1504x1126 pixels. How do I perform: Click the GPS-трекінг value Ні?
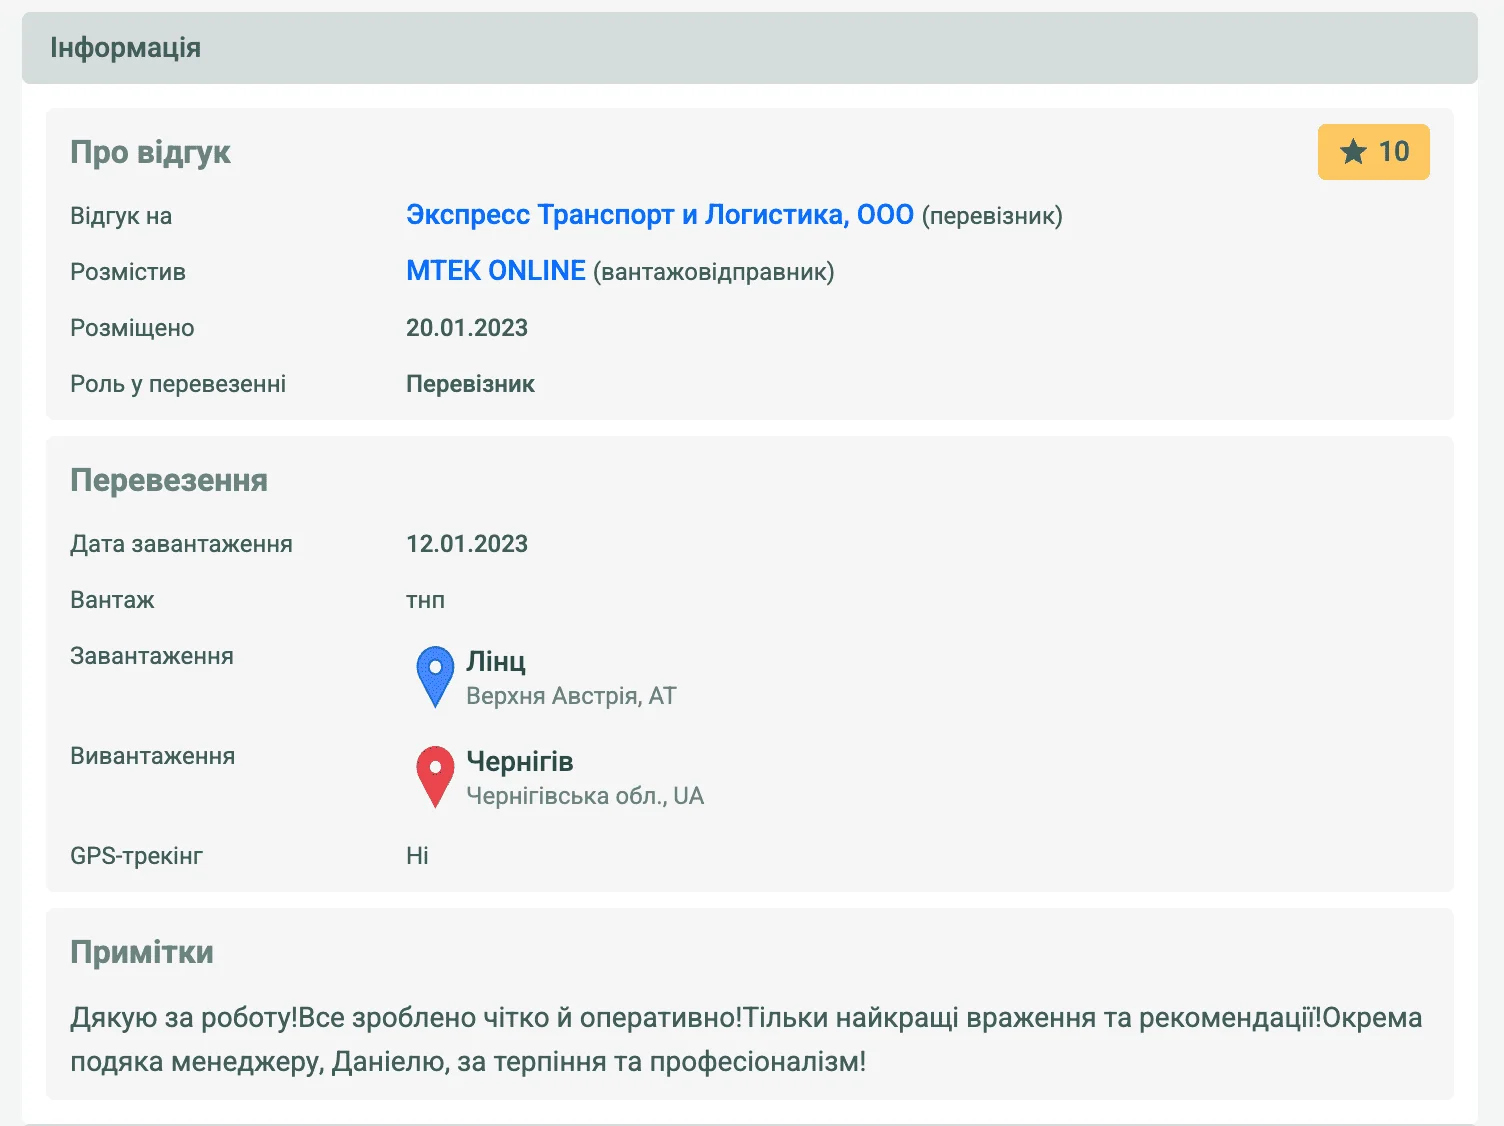click(x=417, y=856)
